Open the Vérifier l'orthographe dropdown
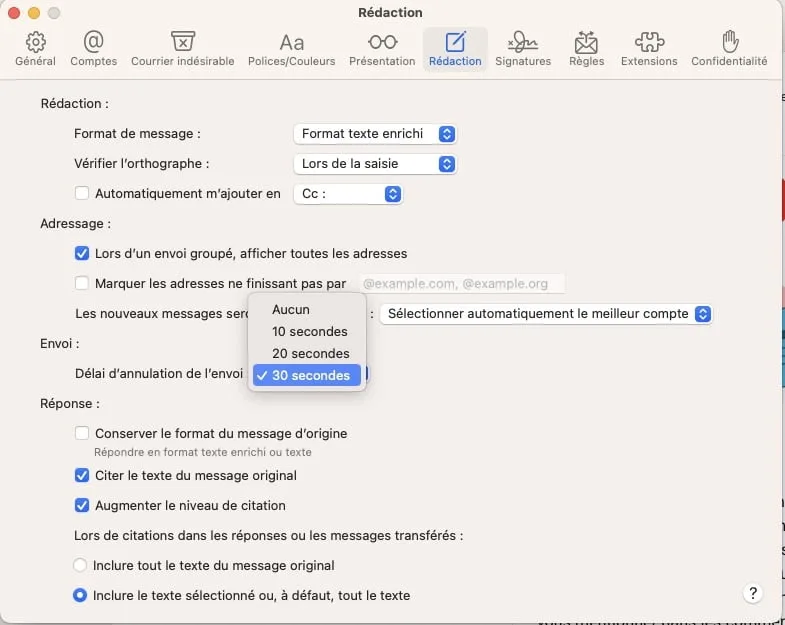785x625 pixels. [374, 164]
